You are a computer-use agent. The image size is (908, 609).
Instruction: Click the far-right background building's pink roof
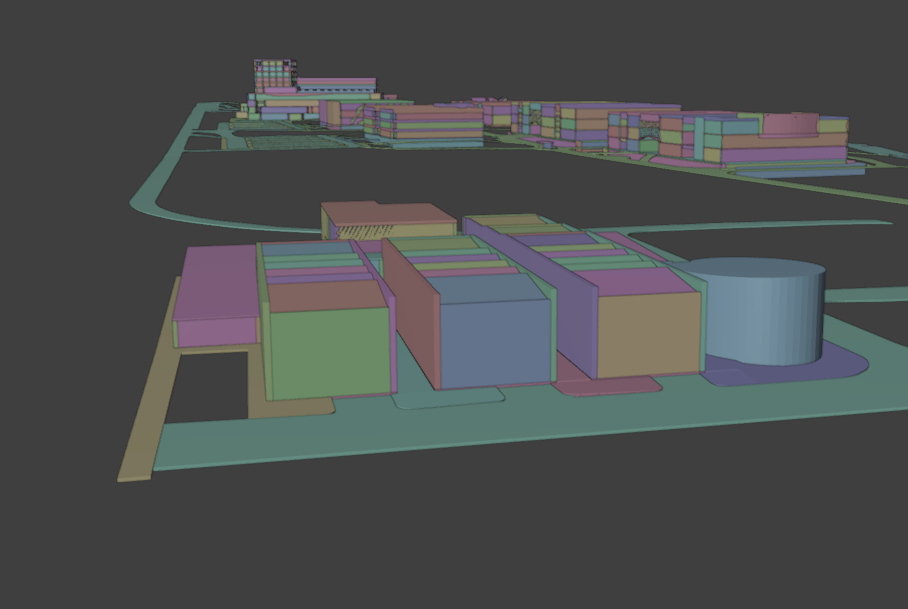[x=790, y=122]
